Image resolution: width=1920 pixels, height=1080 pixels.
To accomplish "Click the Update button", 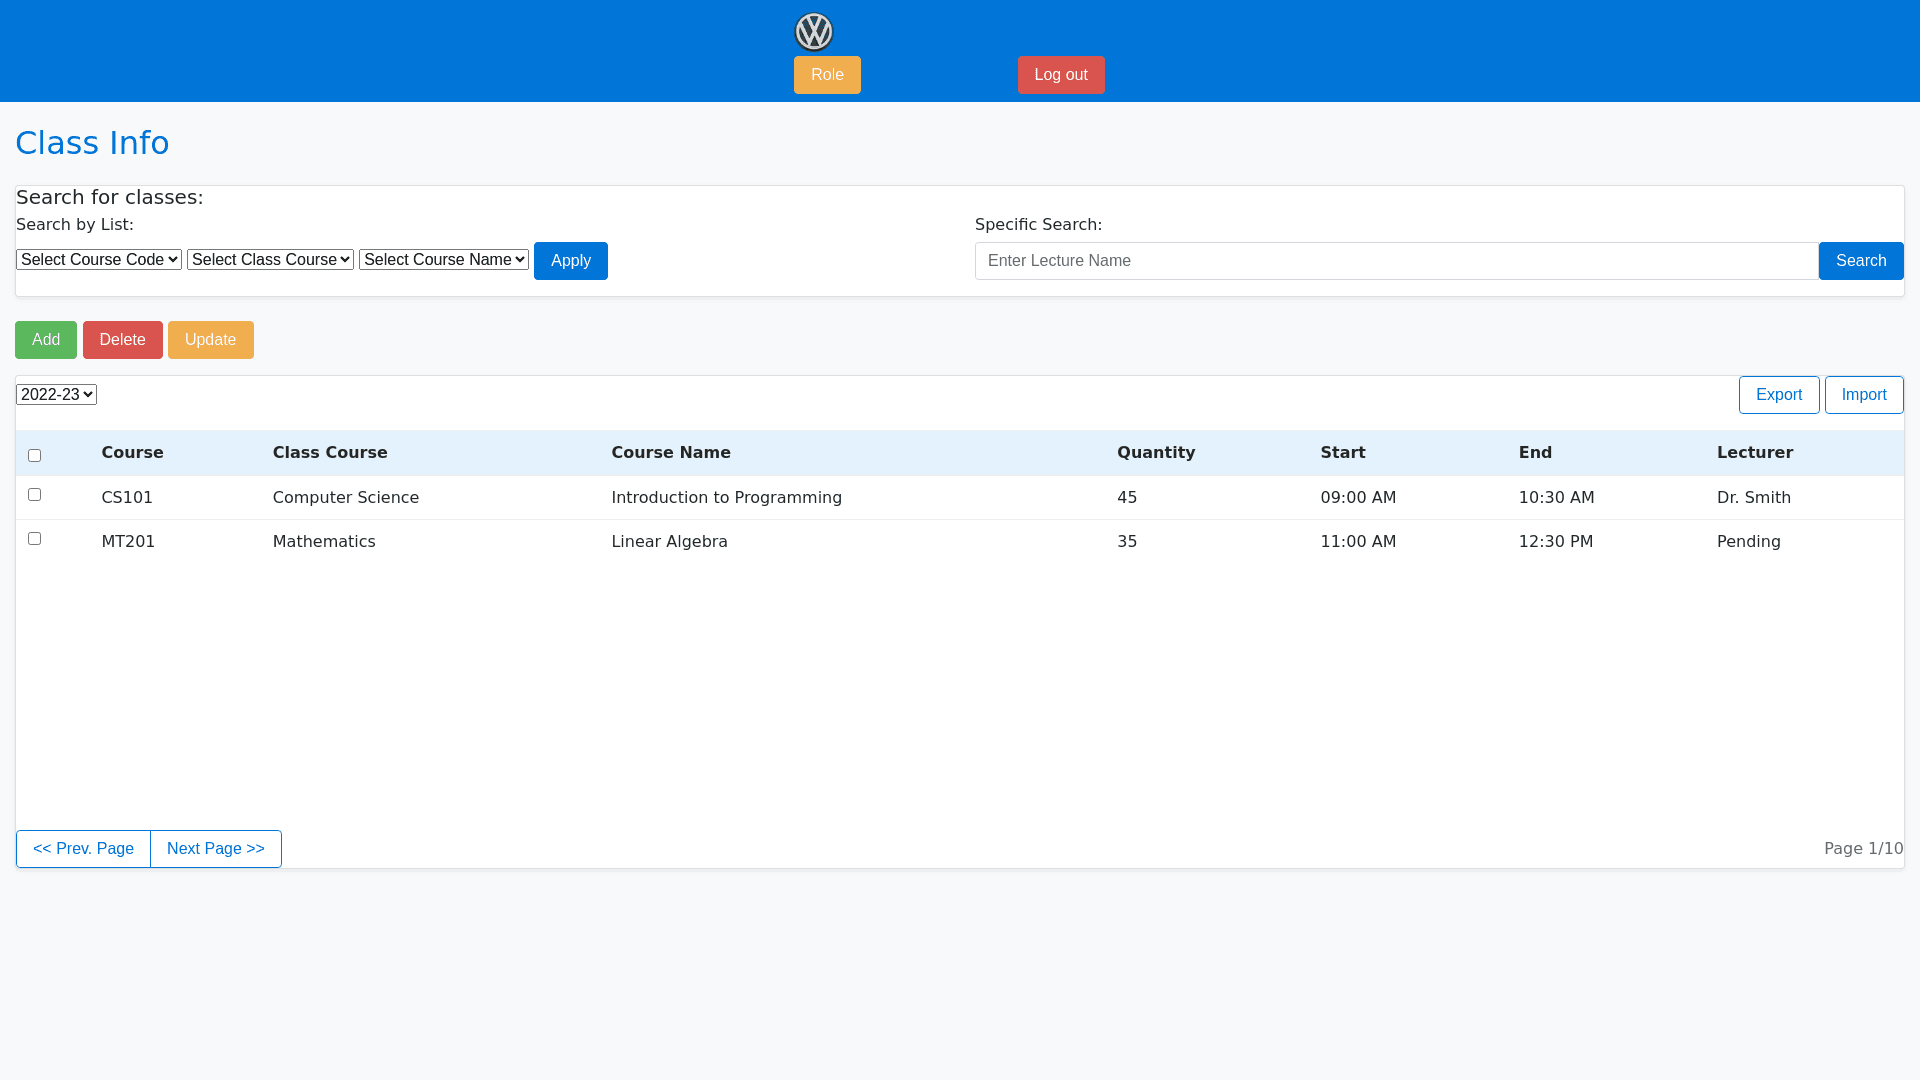I will (x=210, y=339).
